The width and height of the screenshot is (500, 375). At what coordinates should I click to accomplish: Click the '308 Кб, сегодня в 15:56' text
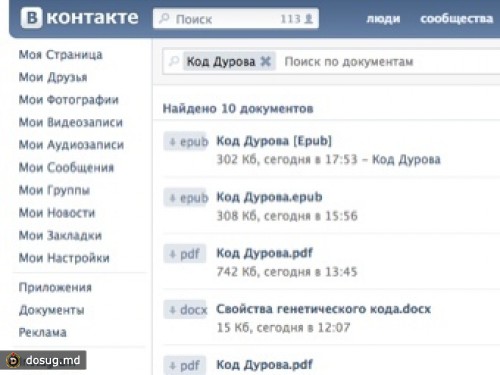click(x=287, y=216)
